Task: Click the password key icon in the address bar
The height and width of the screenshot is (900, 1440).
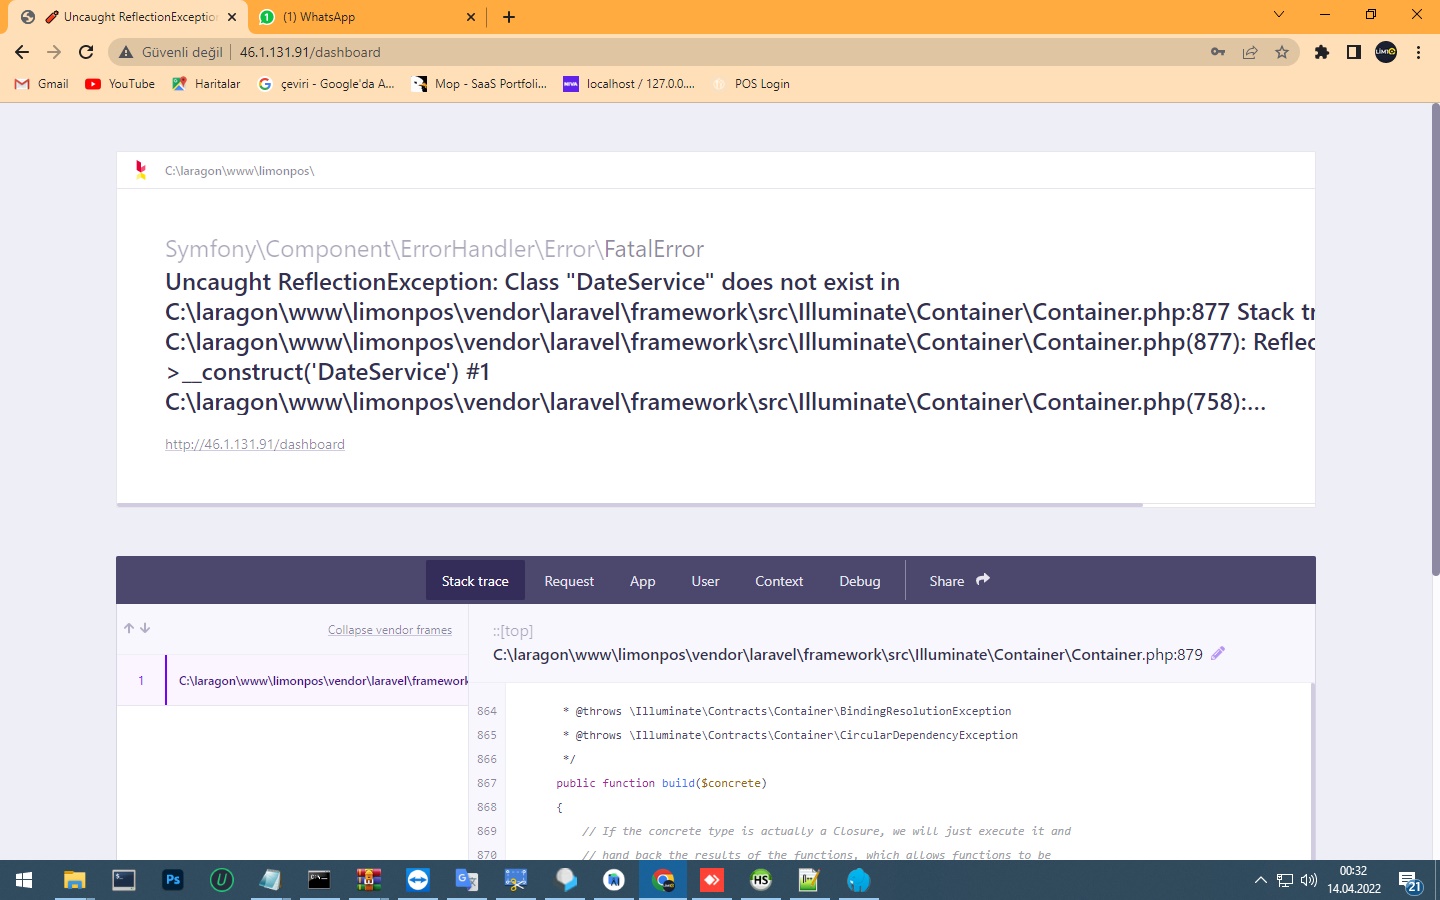Action: (x=1217, y=52)
